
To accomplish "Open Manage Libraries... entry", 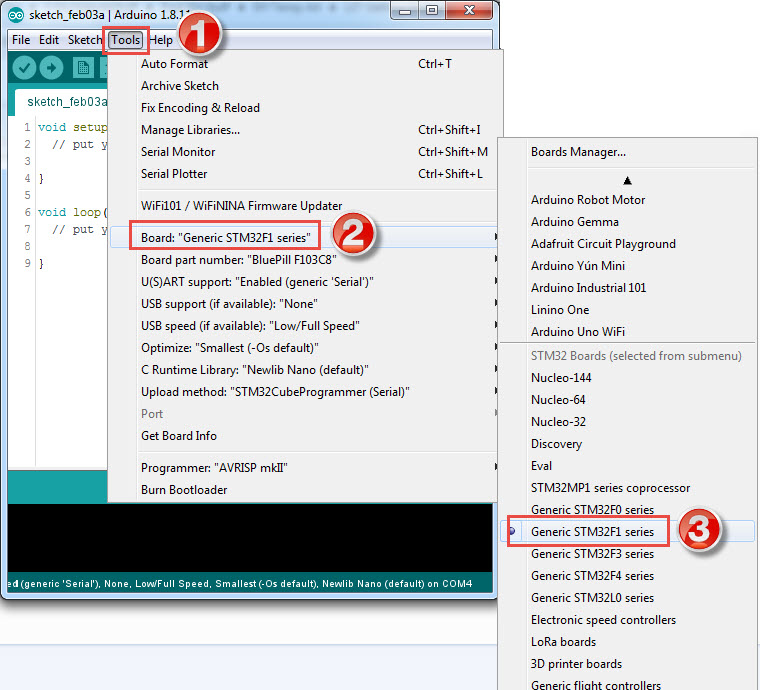I will pyautogui.click(x=304, y=130).
